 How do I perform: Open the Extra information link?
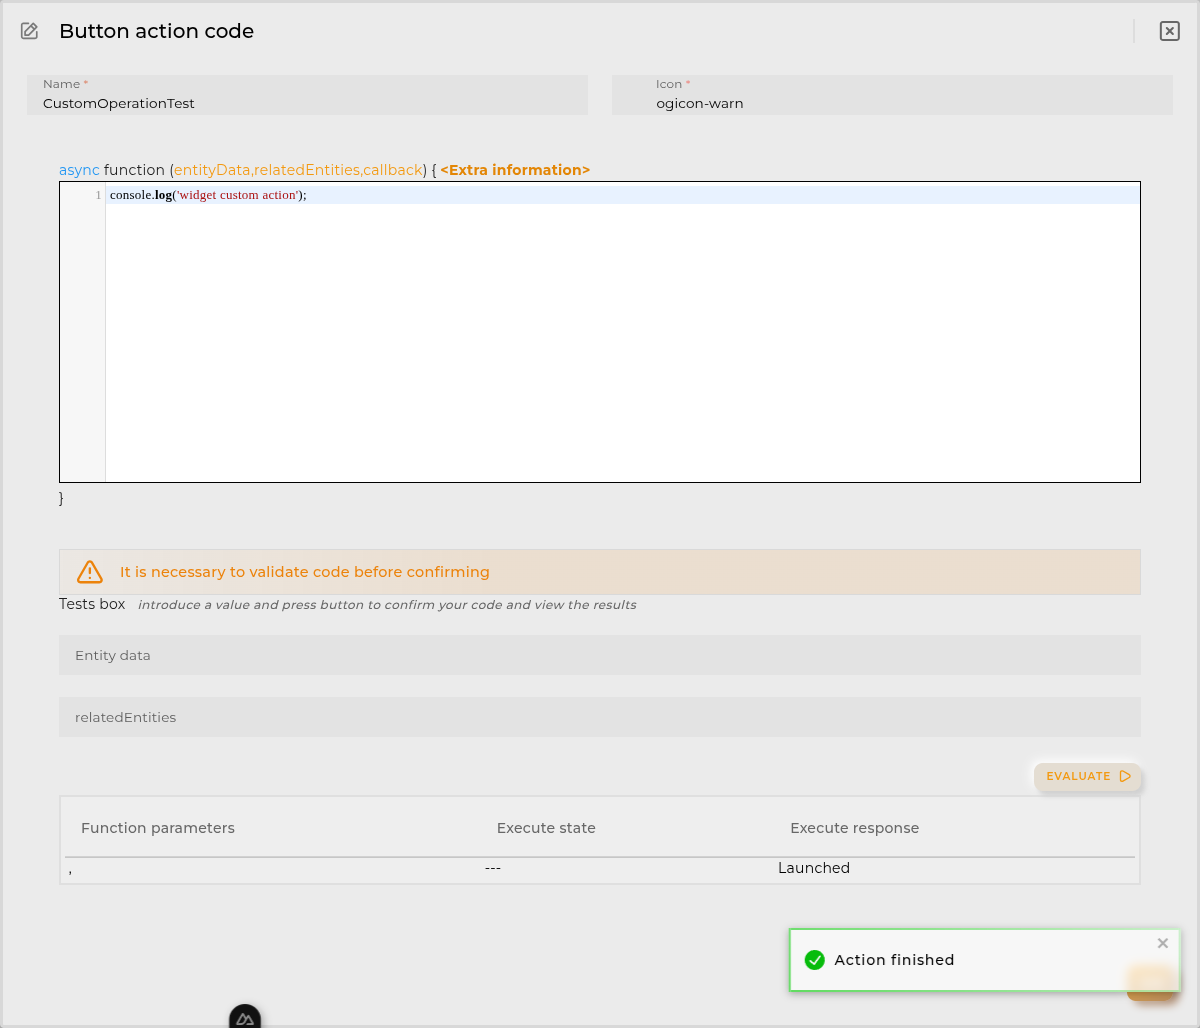515,170
